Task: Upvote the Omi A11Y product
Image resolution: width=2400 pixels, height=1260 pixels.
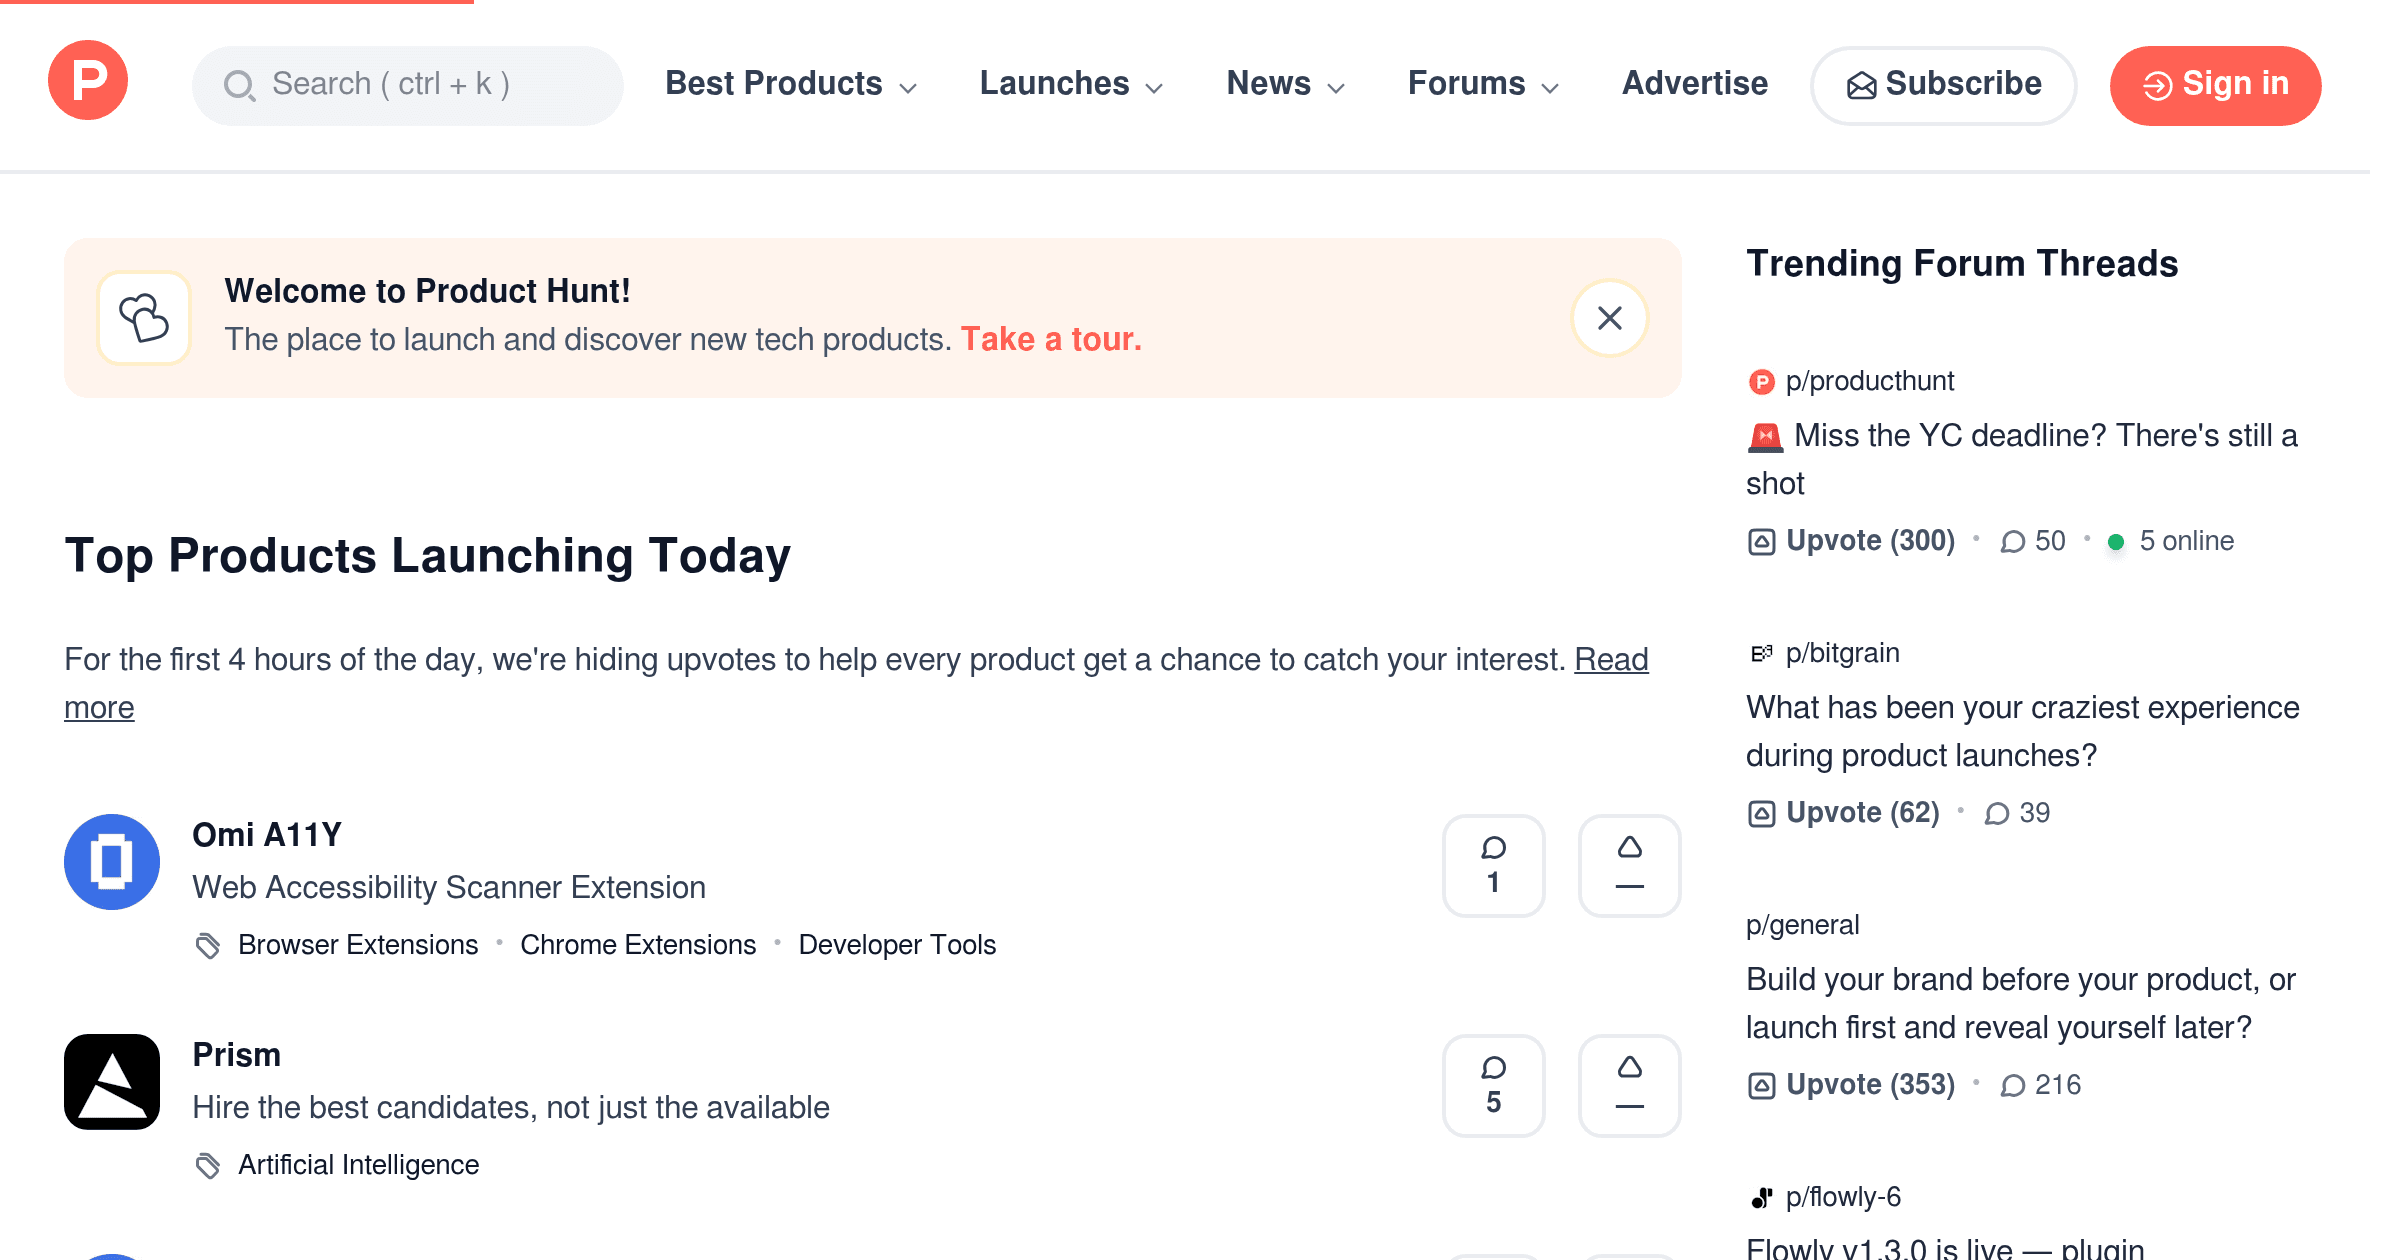Action: 1630,865
